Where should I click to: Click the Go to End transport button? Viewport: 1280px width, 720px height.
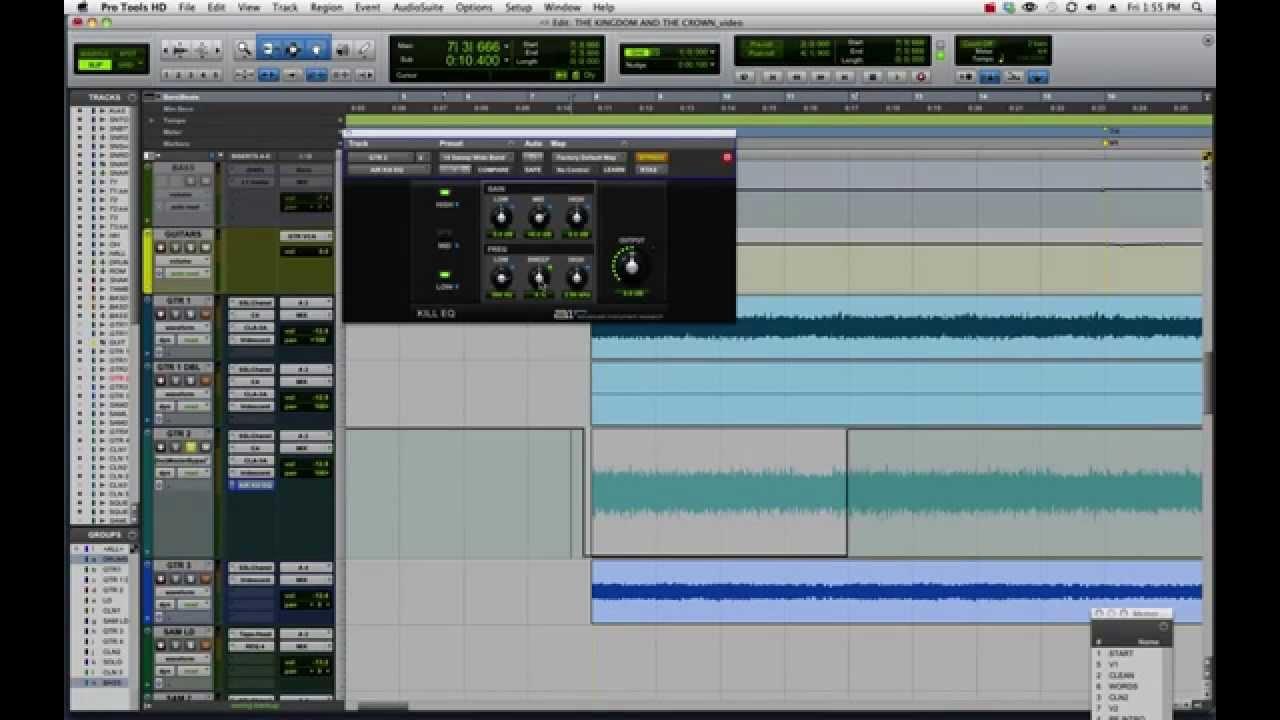click(x=846, y=76)
